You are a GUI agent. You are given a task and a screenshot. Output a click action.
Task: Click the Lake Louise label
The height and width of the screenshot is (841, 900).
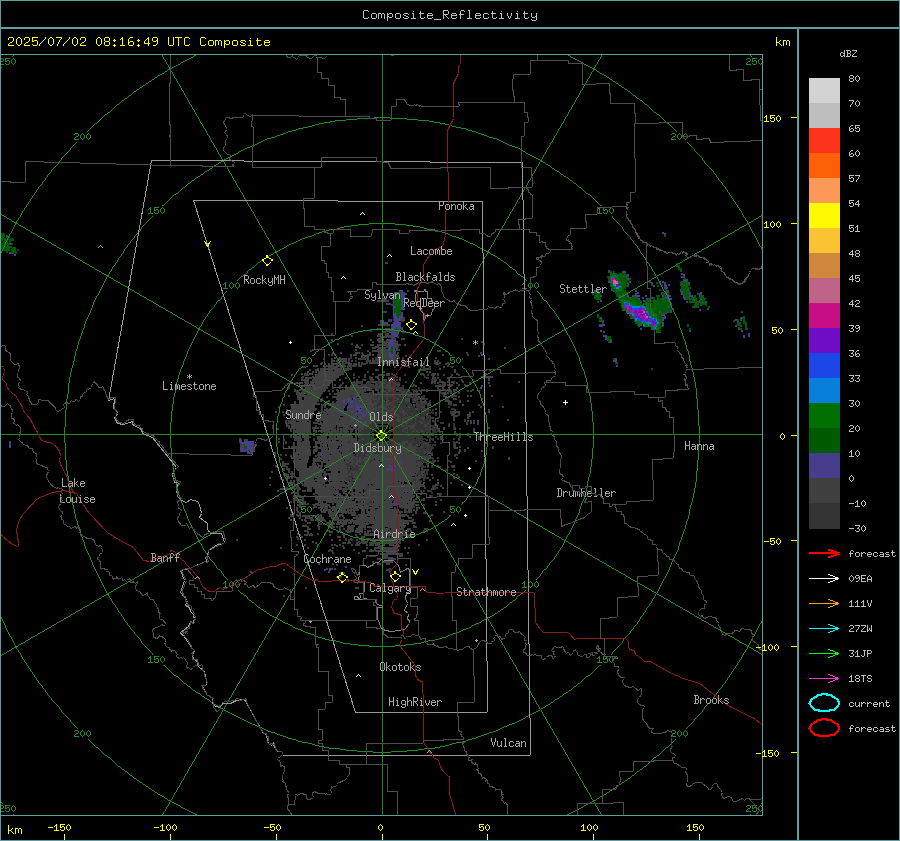(77, 491)
